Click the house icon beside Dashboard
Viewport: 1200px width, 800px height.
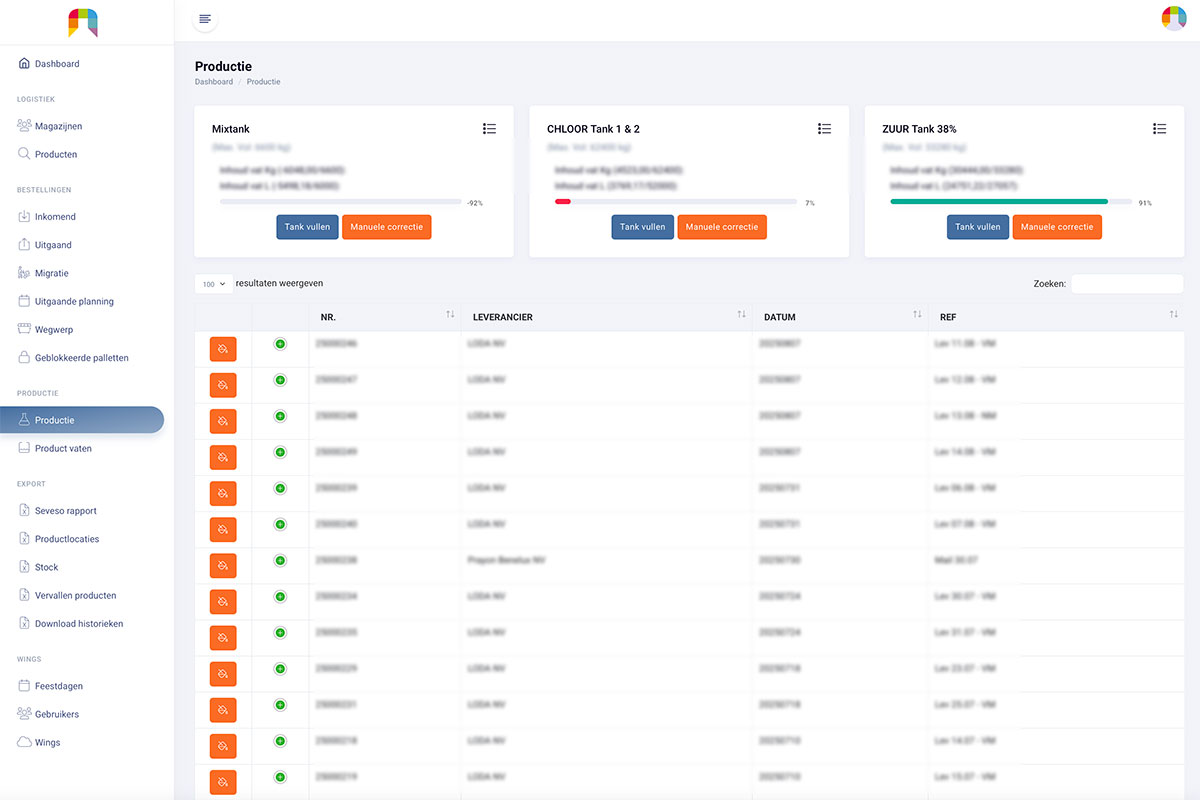(x=24, y=64)
